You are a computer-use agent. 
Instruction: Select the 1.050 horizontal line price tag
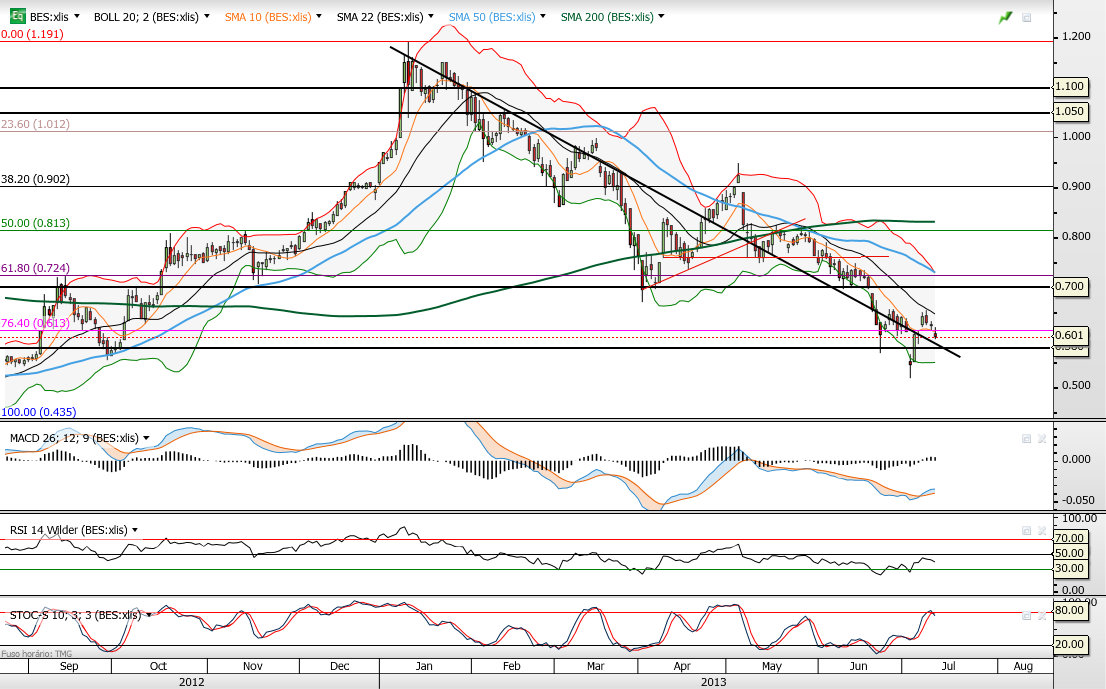pos(1069,111)
